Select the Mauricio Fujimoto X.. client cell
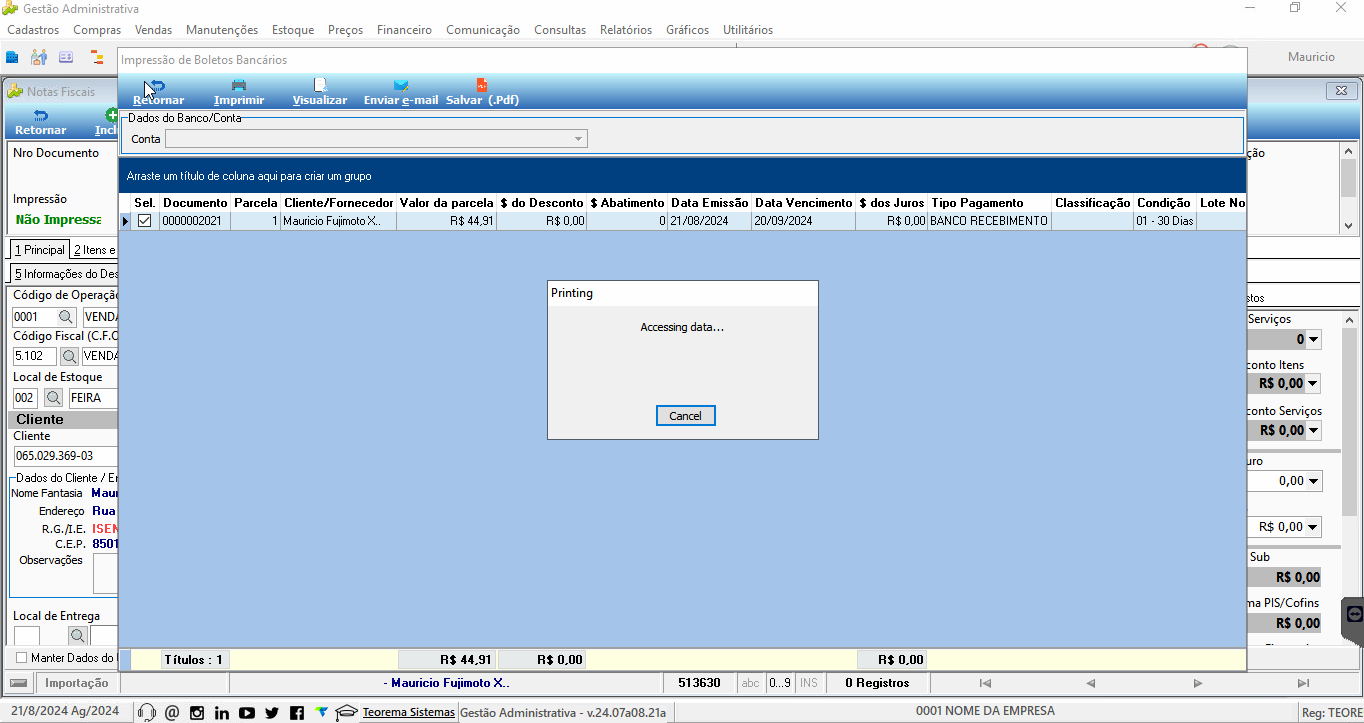 click(x=337, y=221)
